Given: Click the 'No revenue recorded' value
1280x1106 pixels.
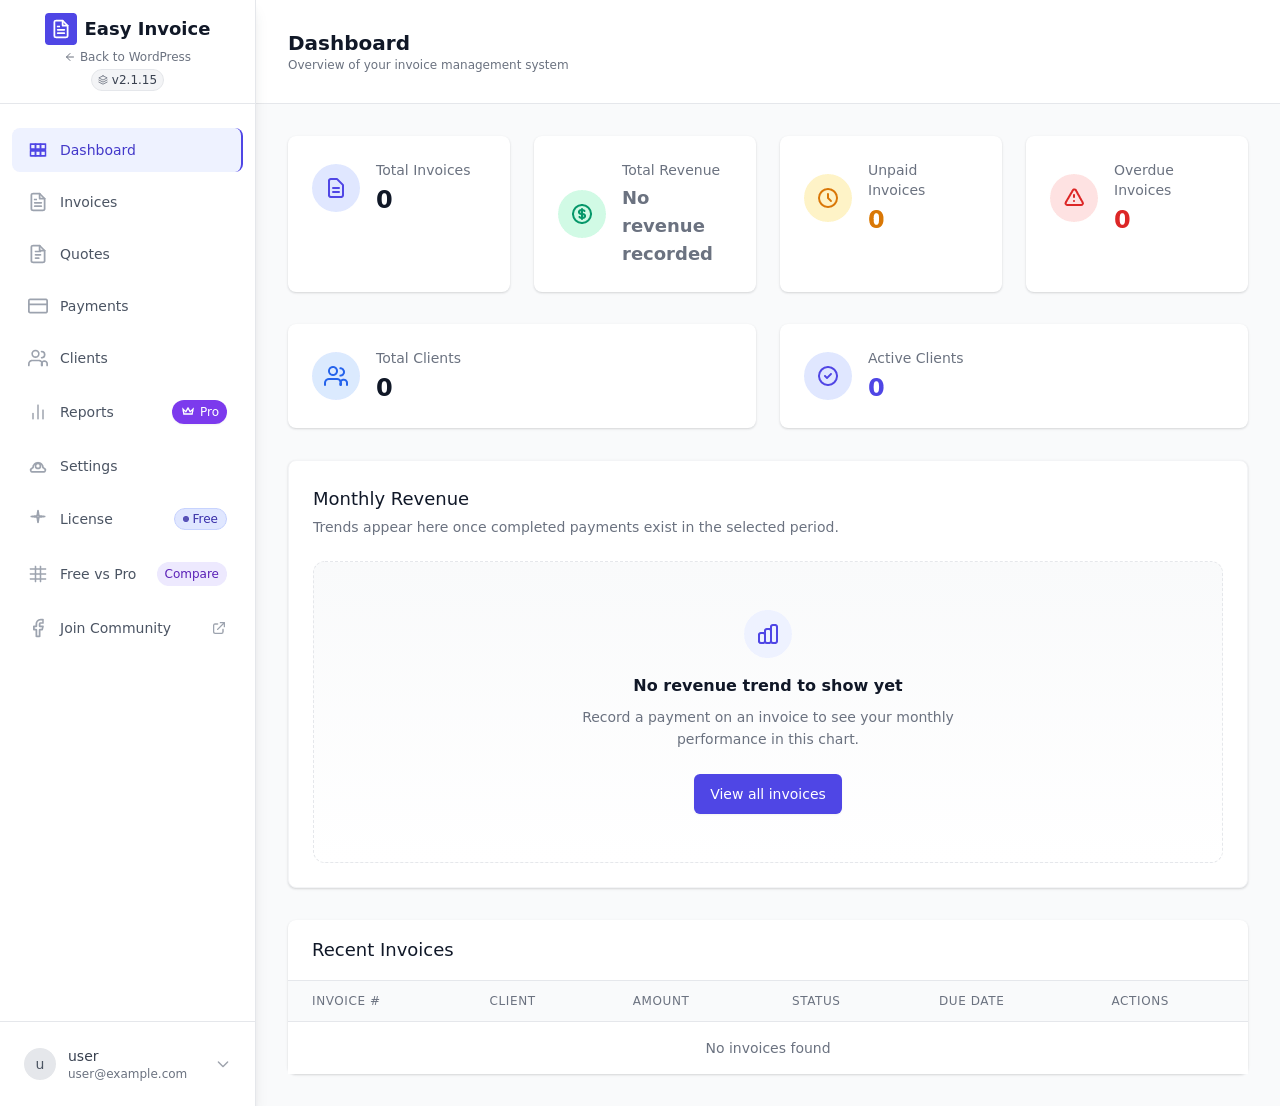Looking at the screenshot, I should click(667, 226).
